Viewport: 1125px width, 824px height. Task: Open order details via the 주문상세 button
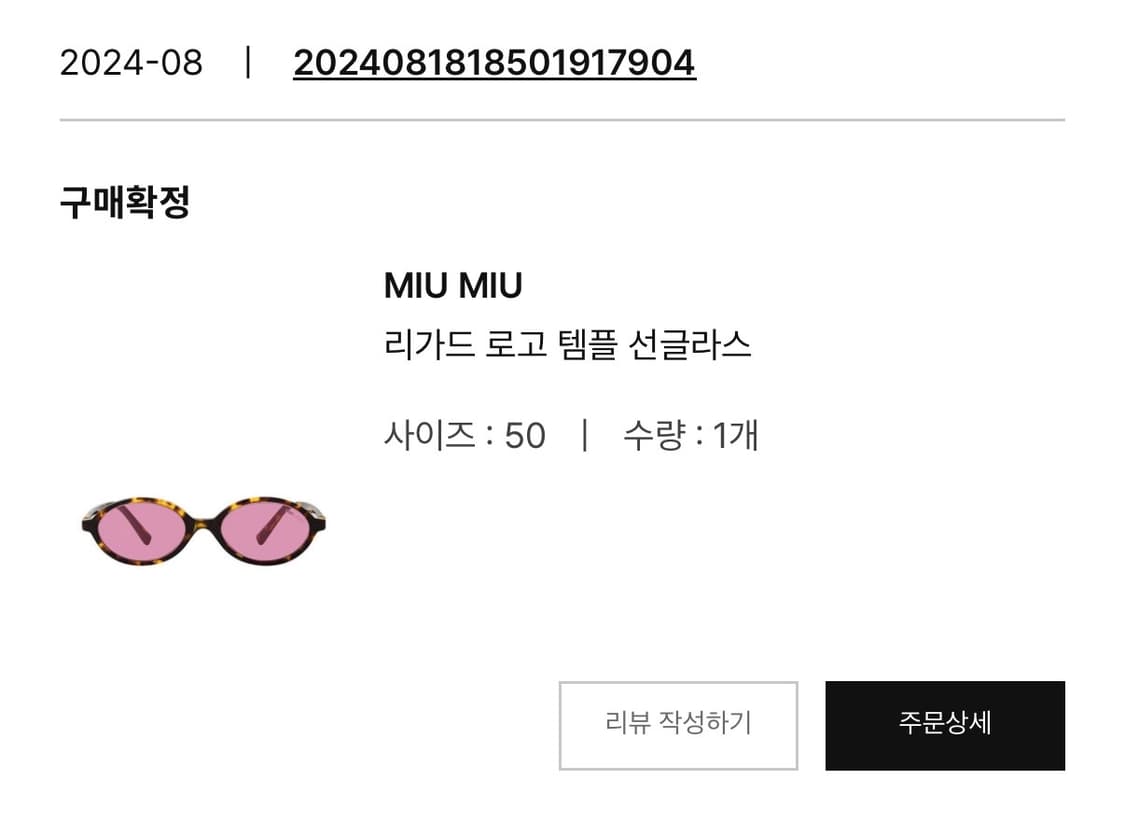point(944,727)
